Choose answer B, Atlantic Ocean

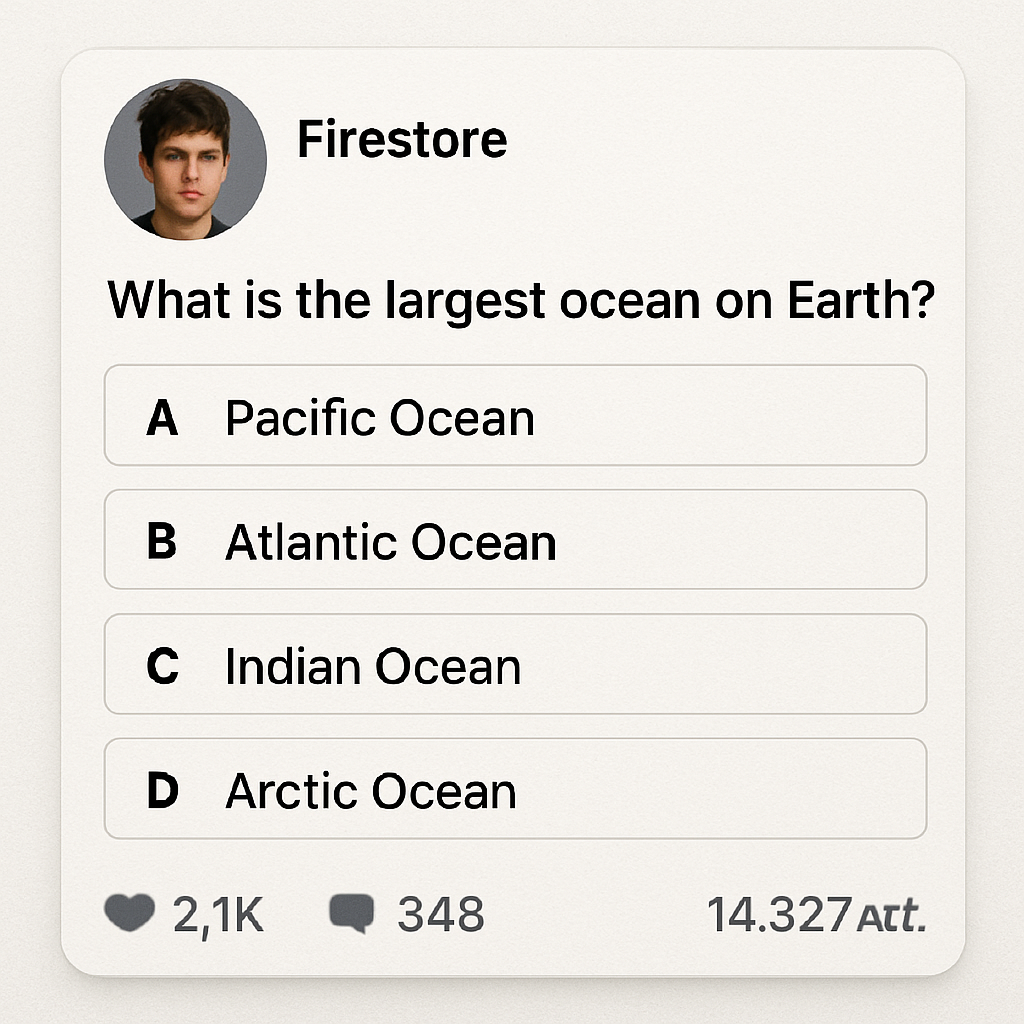point(515,541)
